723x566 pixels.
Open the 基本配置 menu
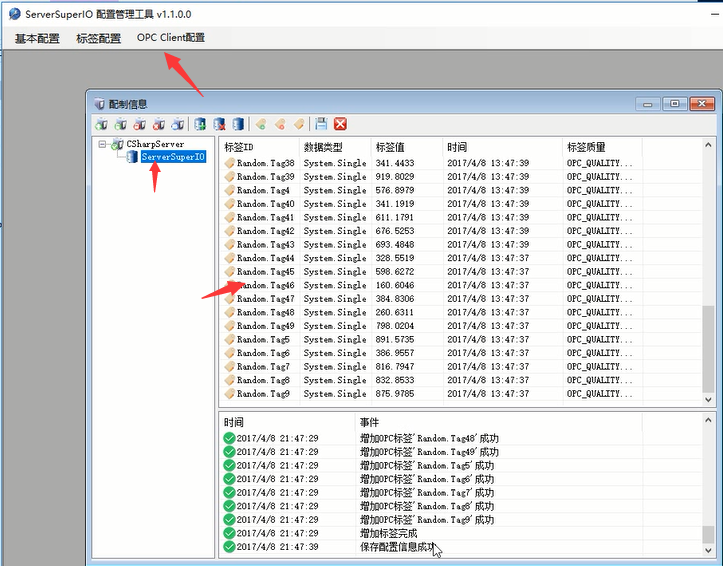coord(37,38)
